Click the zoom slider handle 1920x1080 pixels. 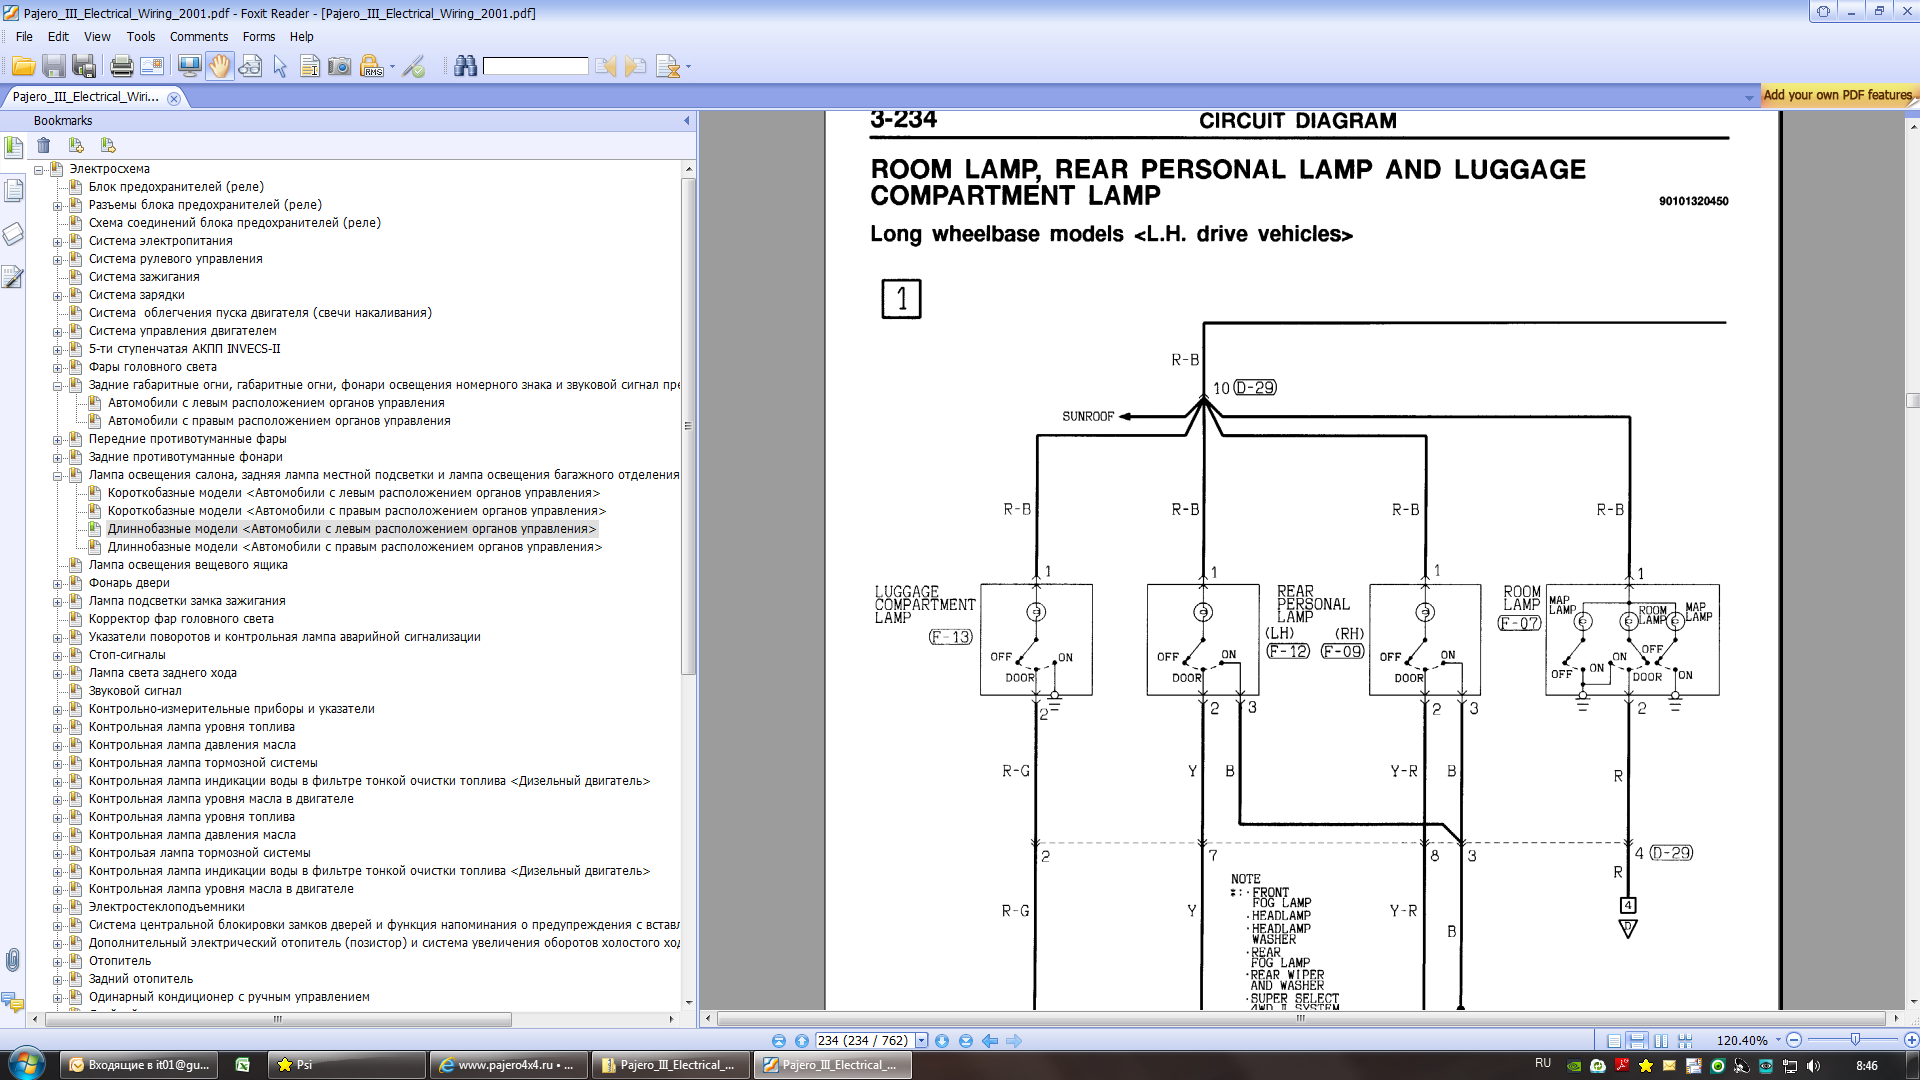pyautogui.click(x=1855, y=1040)
